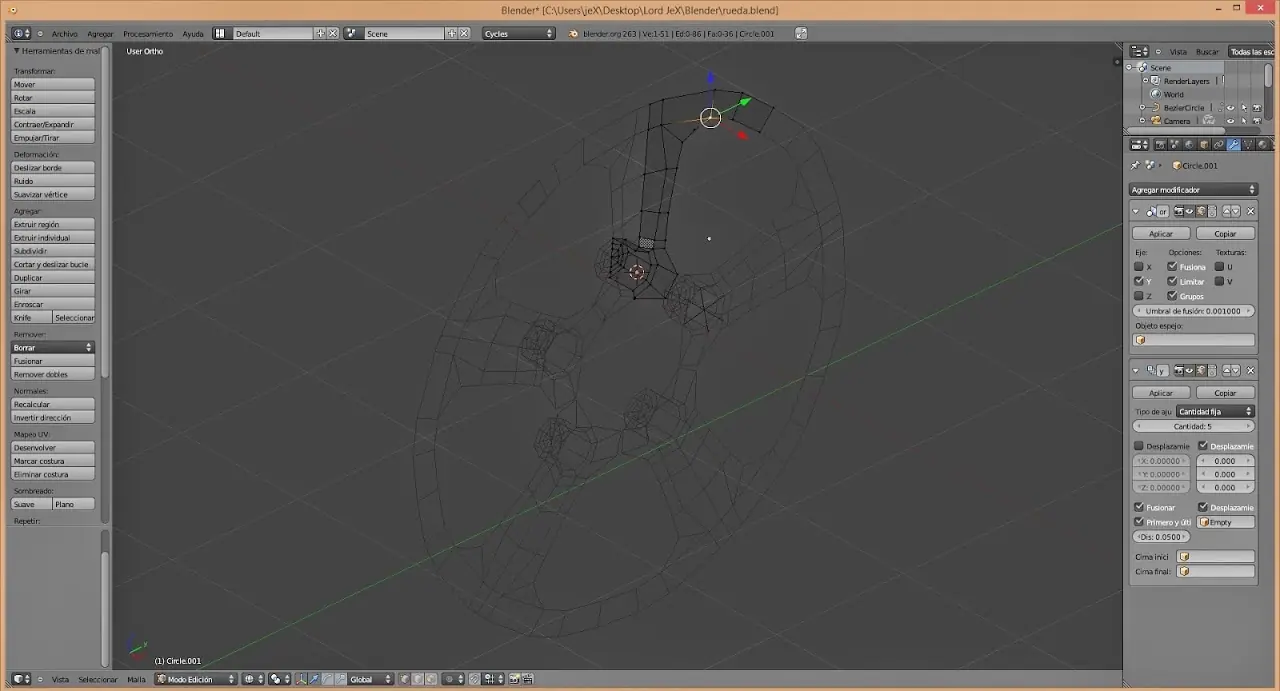Delete the array modifier with its X
1280x691 pixels.
pyautogui.click(x=1250, y=370)
